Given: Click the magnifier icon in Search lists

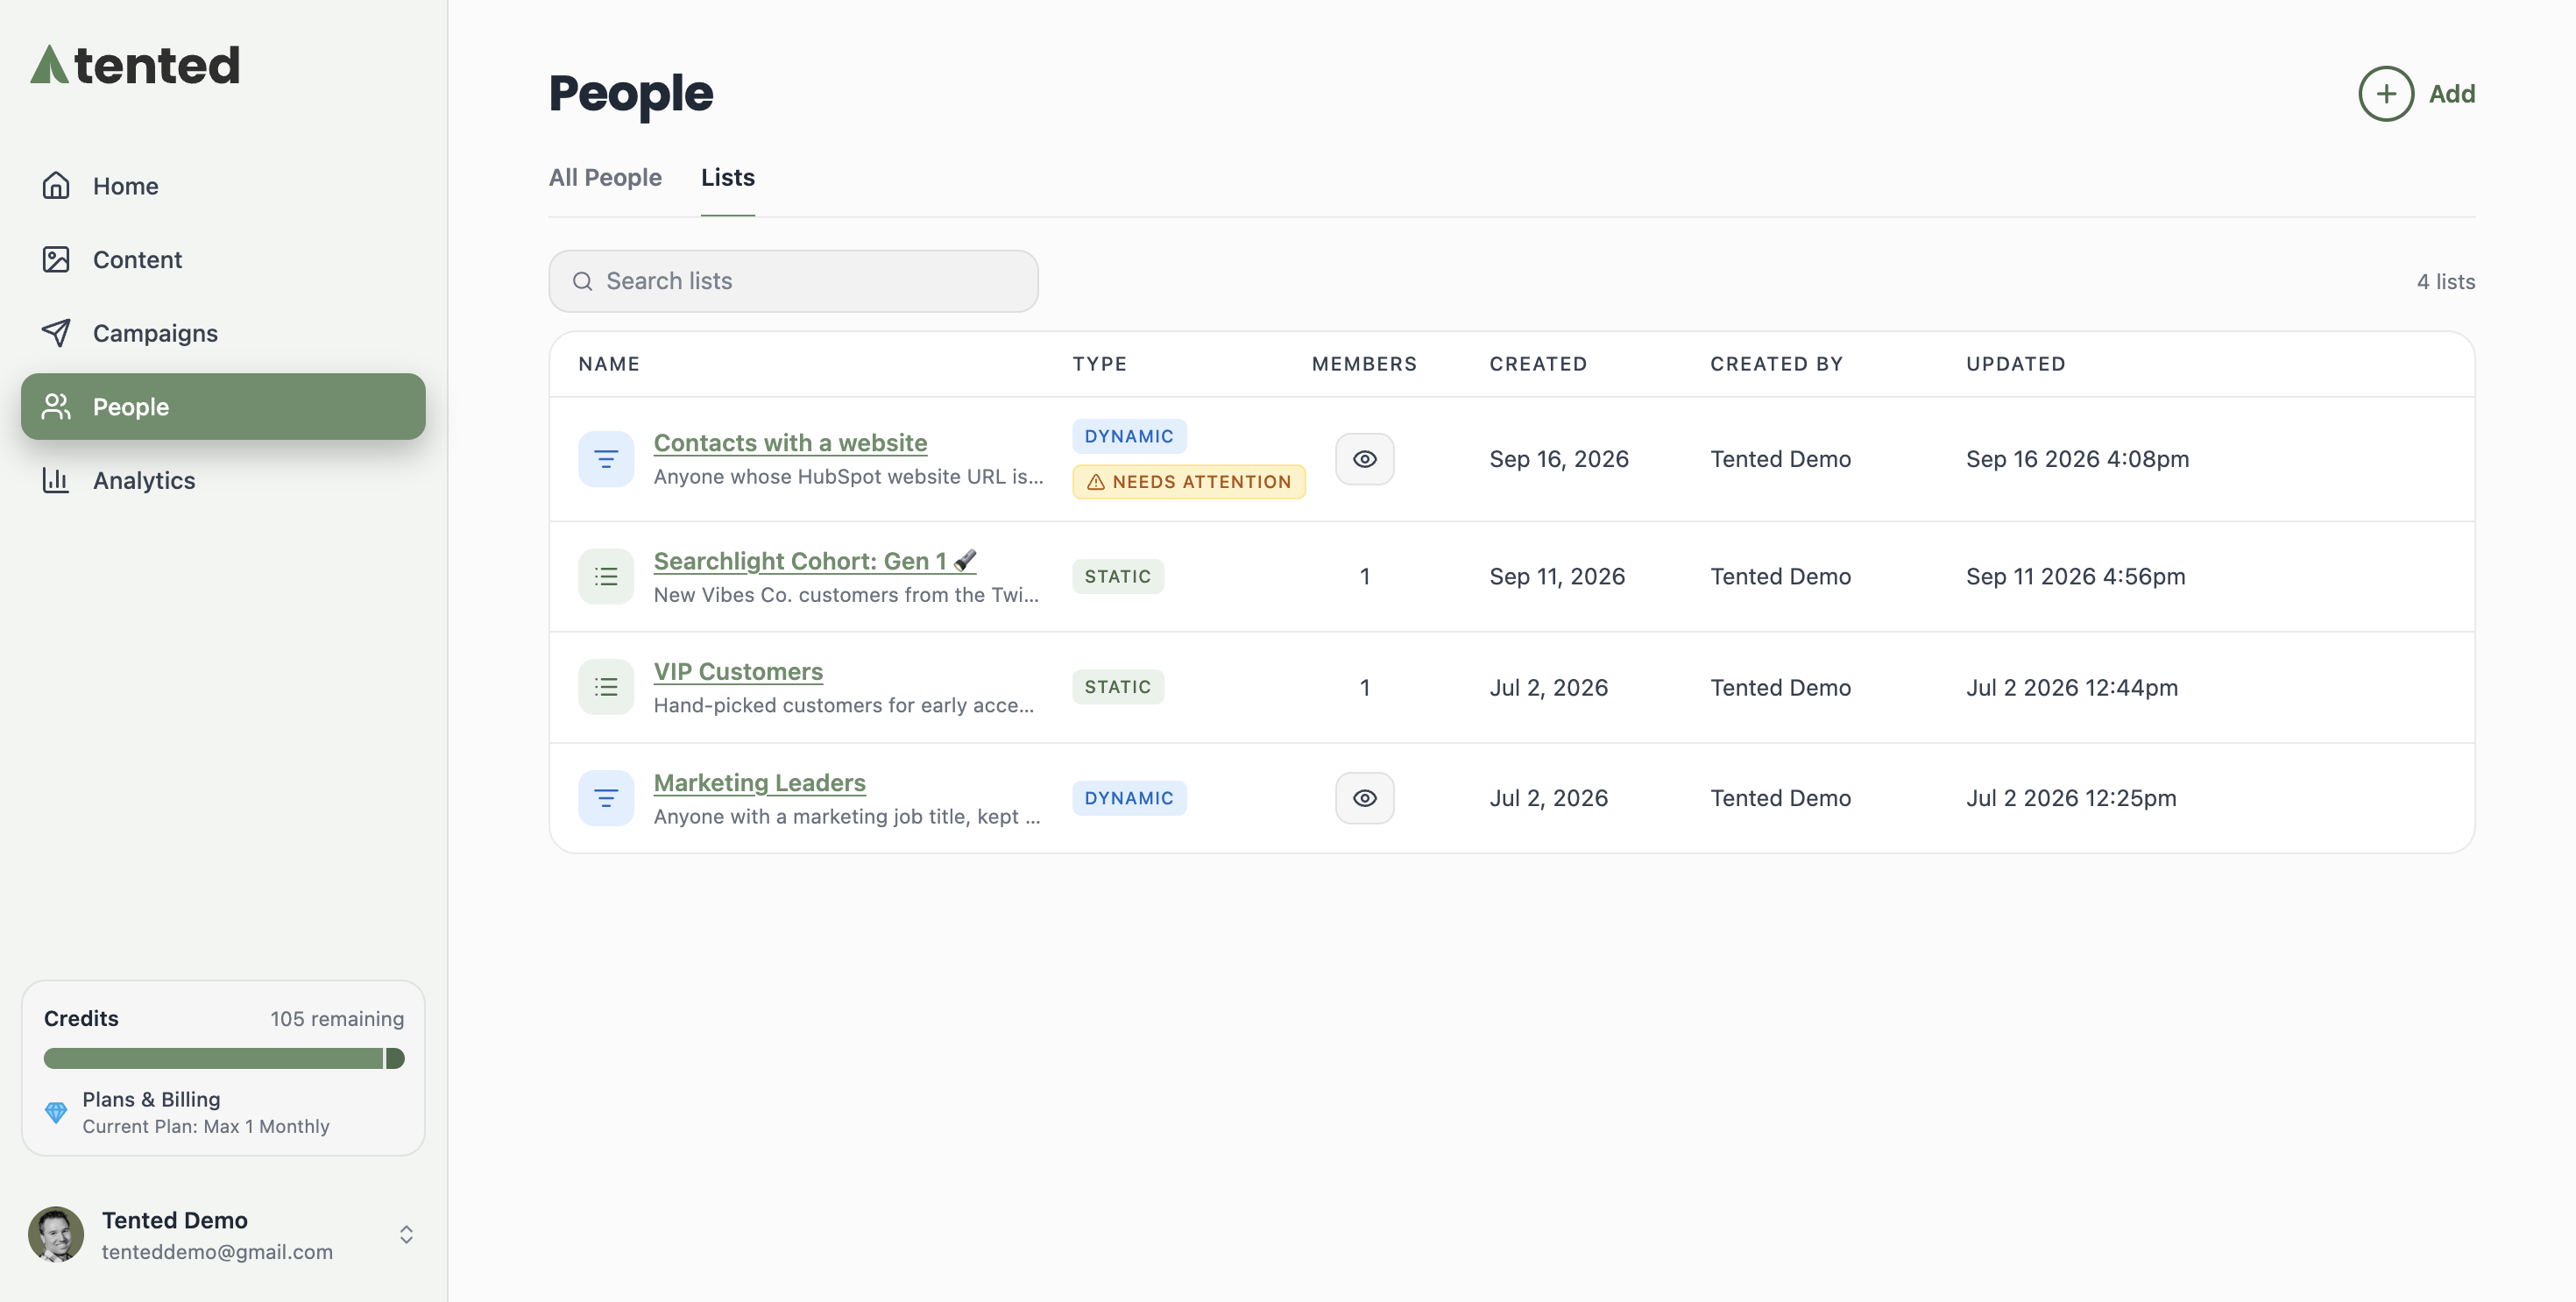Looking at the screenshot, I should [583, 281].
